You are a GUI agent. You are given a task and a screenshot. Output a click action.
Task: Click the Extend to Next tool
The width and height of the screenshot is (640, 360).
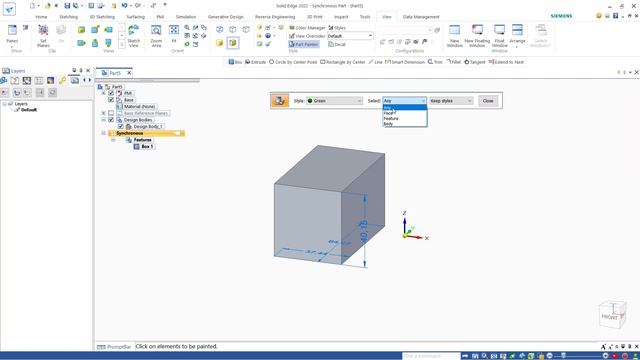pos(506,62)
